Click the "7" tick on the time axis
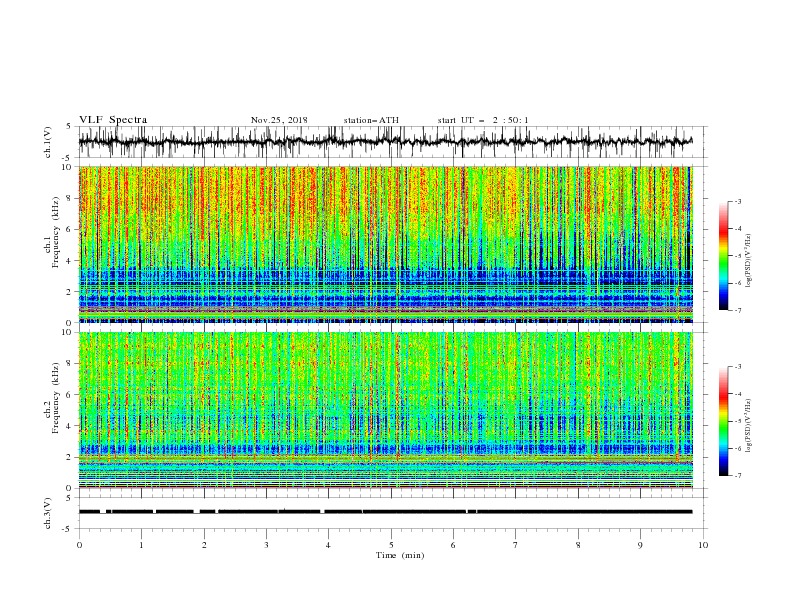792x612 pixels. point(516,545)
